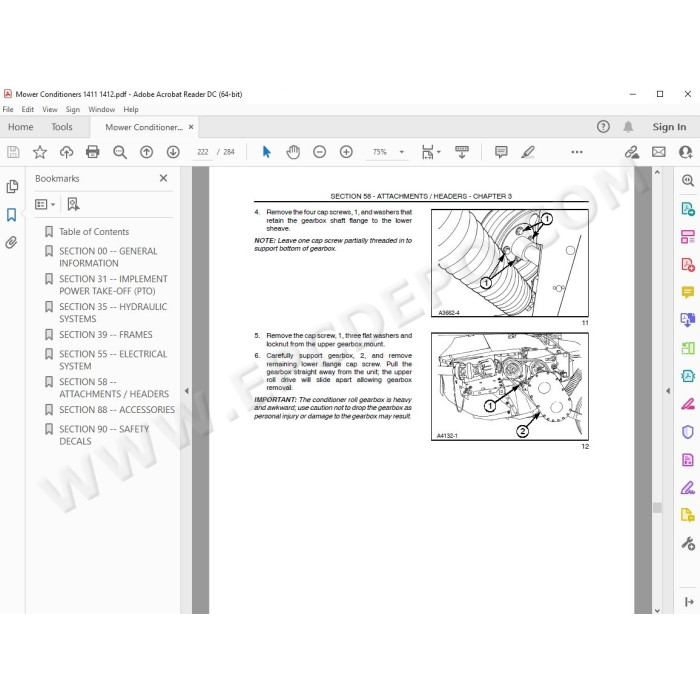
Task: Expand the right tools pane labels
Action: click(x=689, y=602)
